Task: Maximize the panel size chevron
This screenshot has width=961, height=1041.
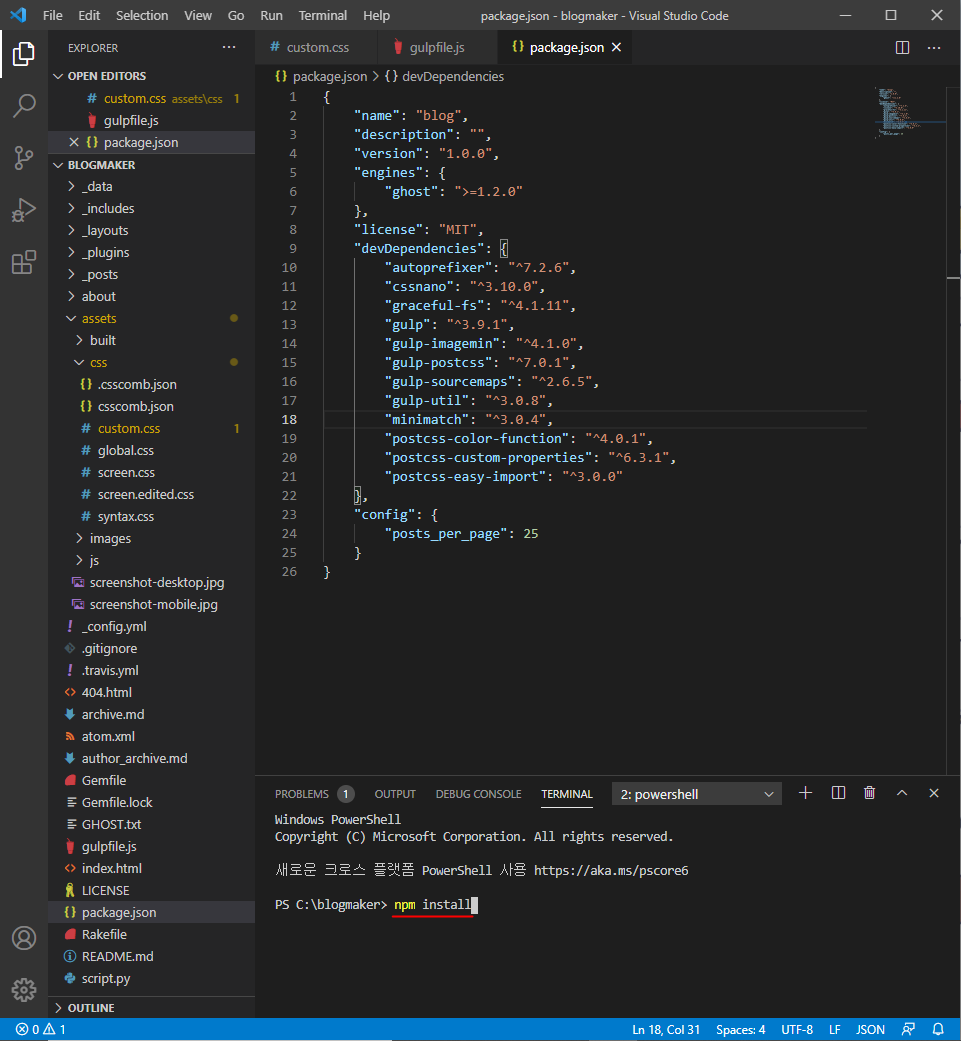Action: [x=902, y=793]
